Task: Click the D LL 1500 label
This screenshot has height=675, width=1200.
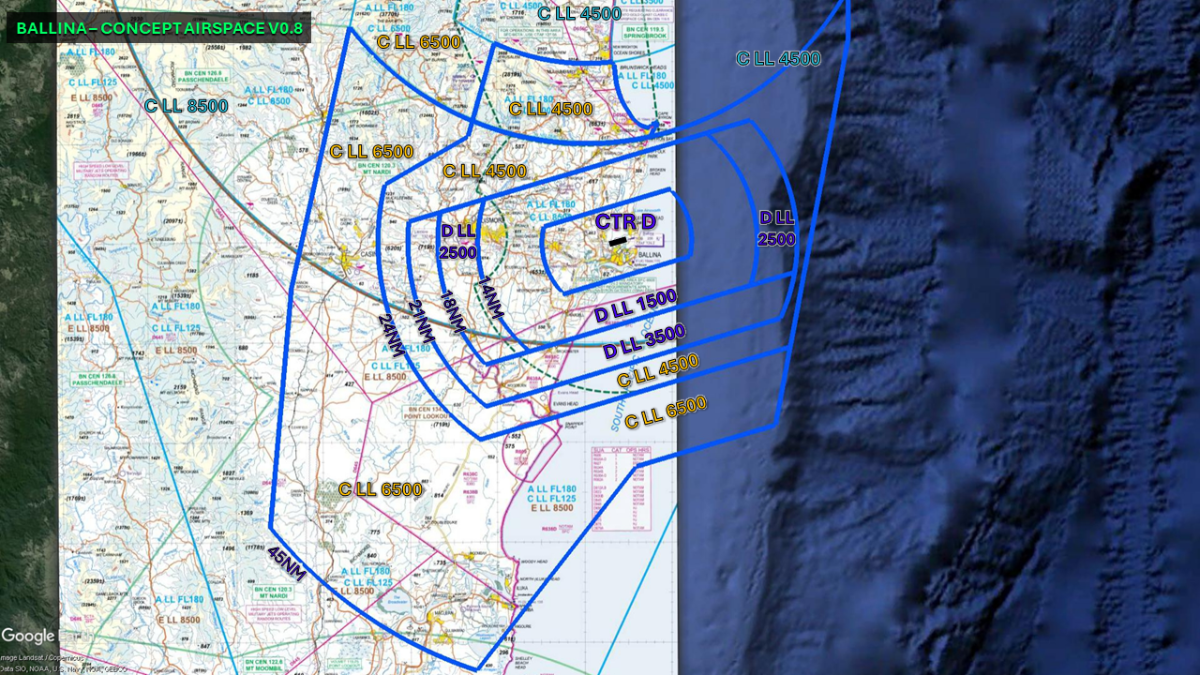Action: tap(636, 307)
